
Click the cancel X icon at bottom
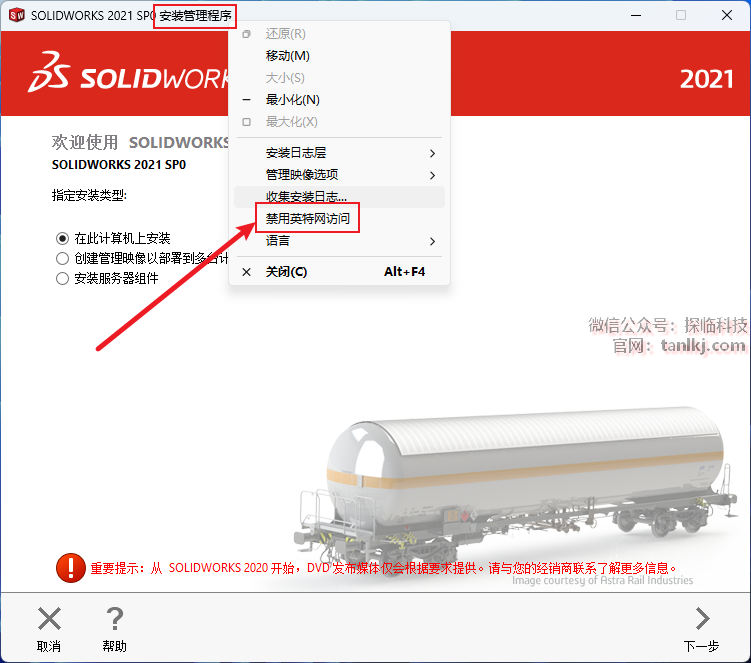point(49,618)
